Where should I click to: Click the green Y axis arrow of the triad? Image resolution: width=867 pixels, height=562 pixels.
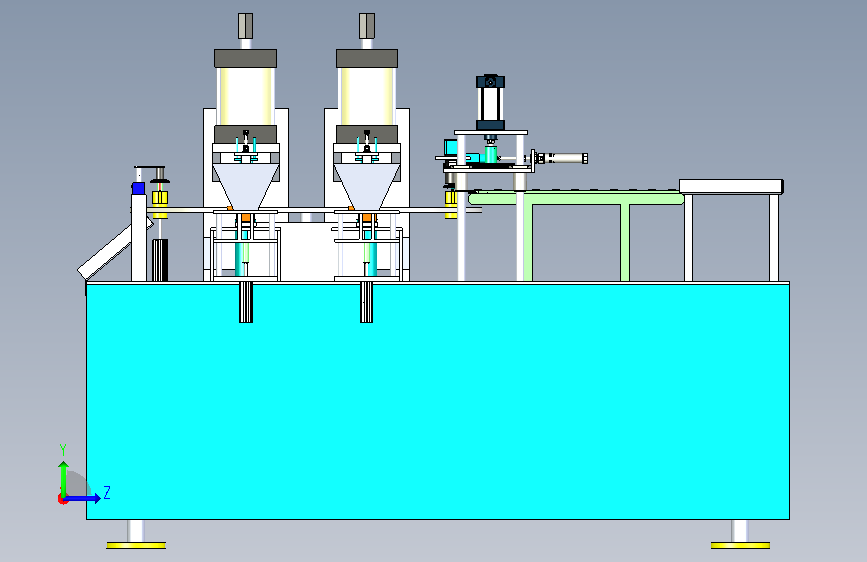[x=64, y=479]
